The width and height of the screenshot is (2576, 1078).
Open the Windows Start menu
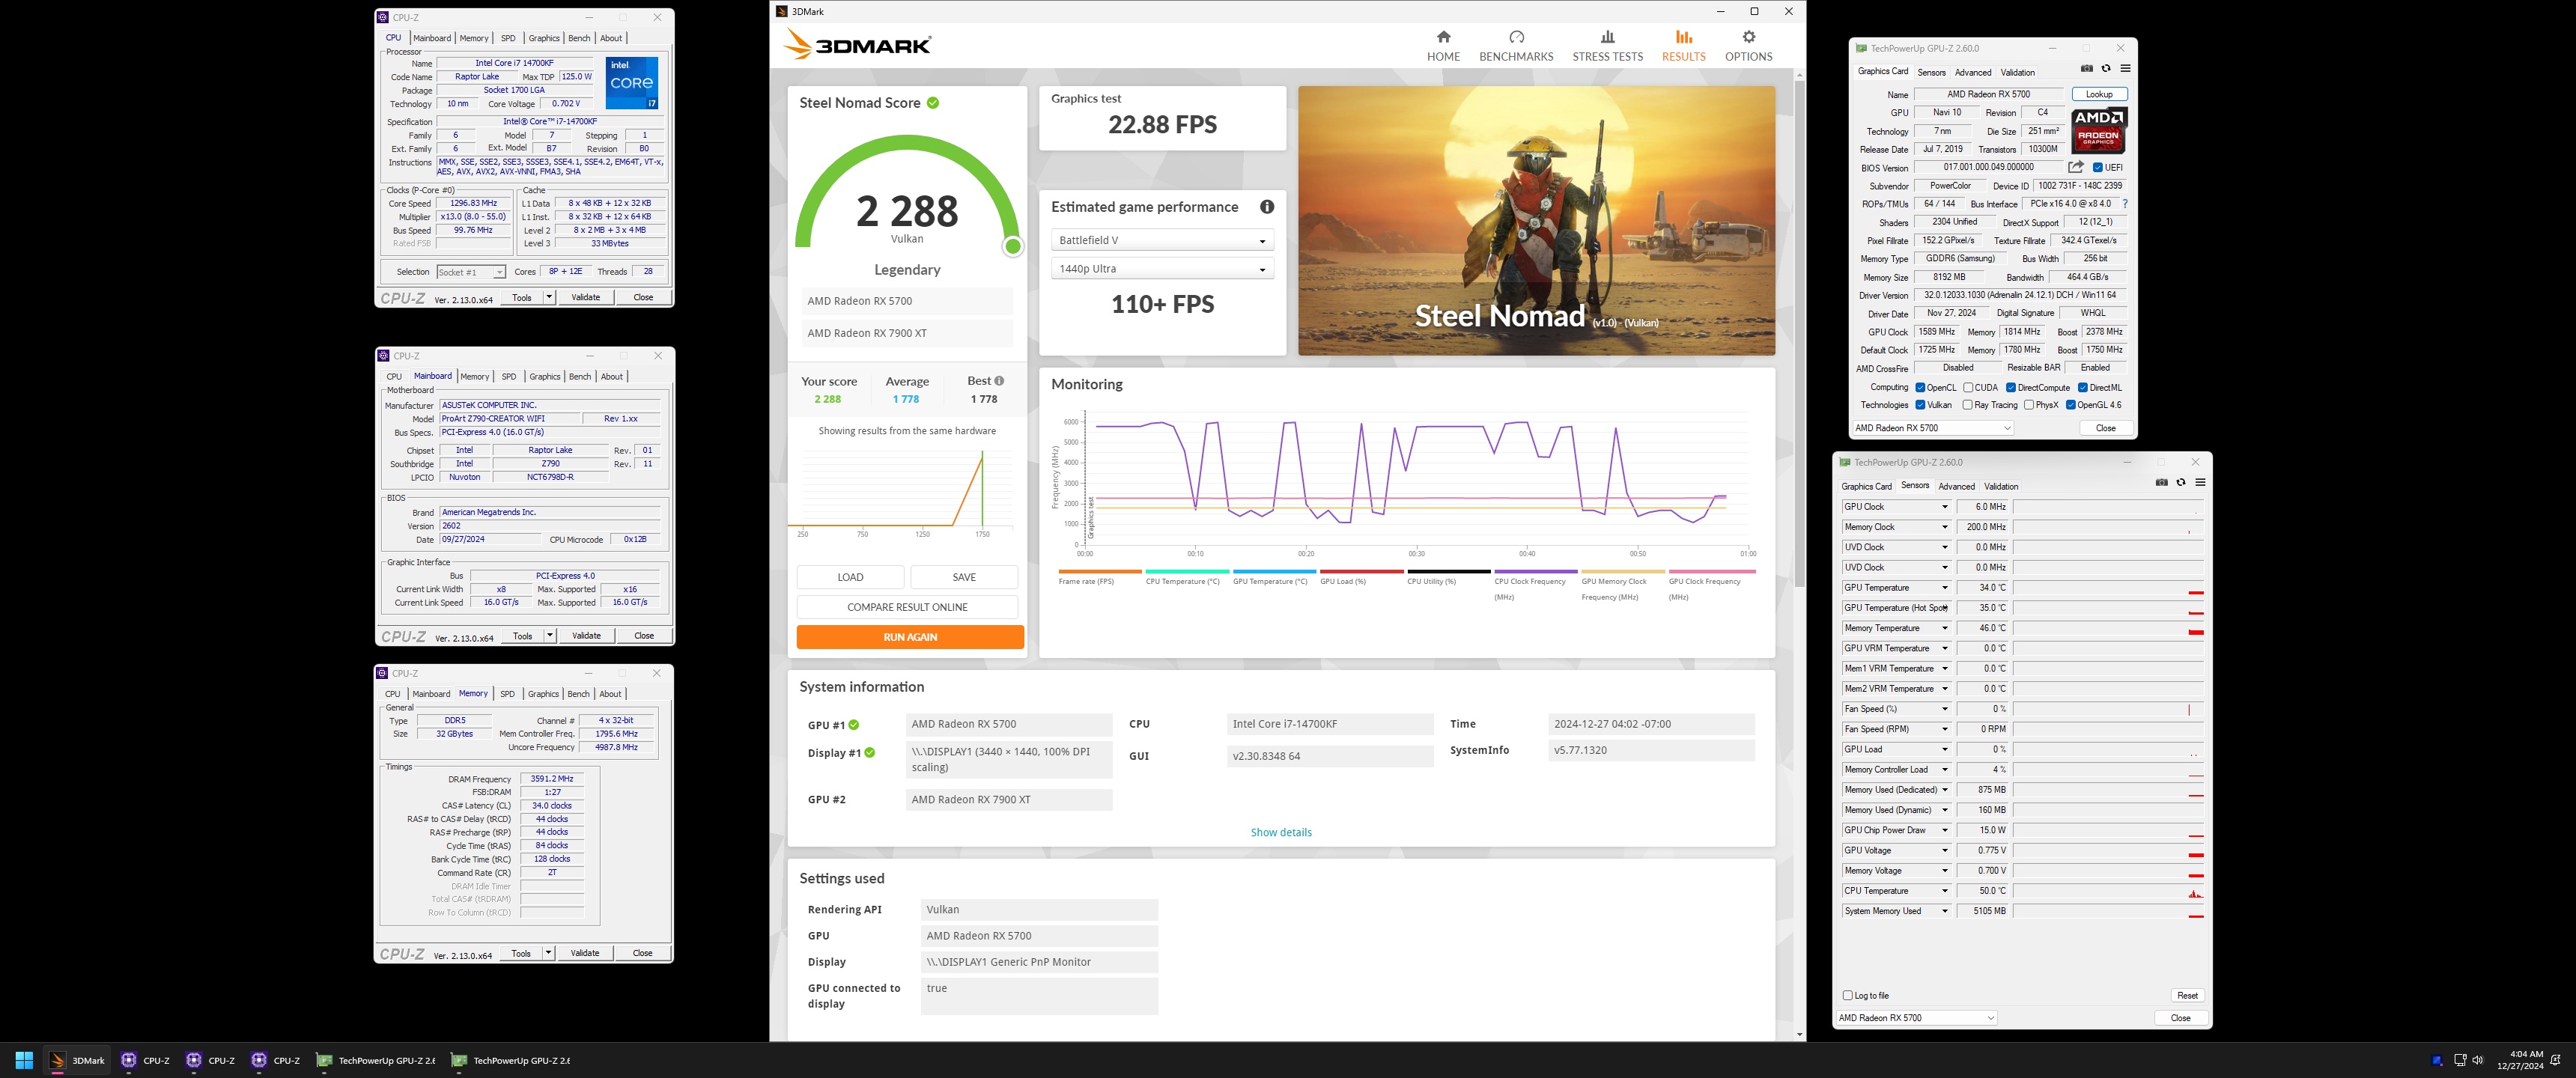pyautogui.click(x=24, y=1060)
